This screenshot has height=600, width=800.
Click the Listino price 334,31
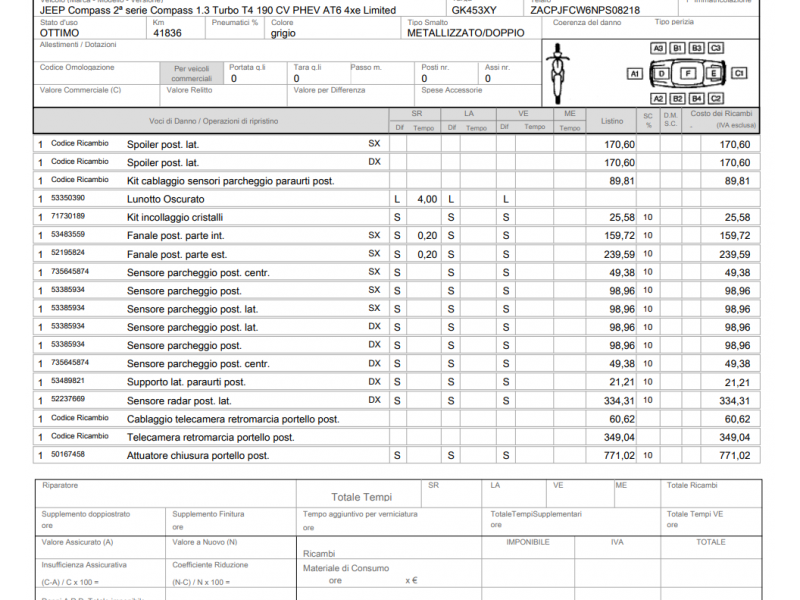pyautogui.click(x=619, y=401)
